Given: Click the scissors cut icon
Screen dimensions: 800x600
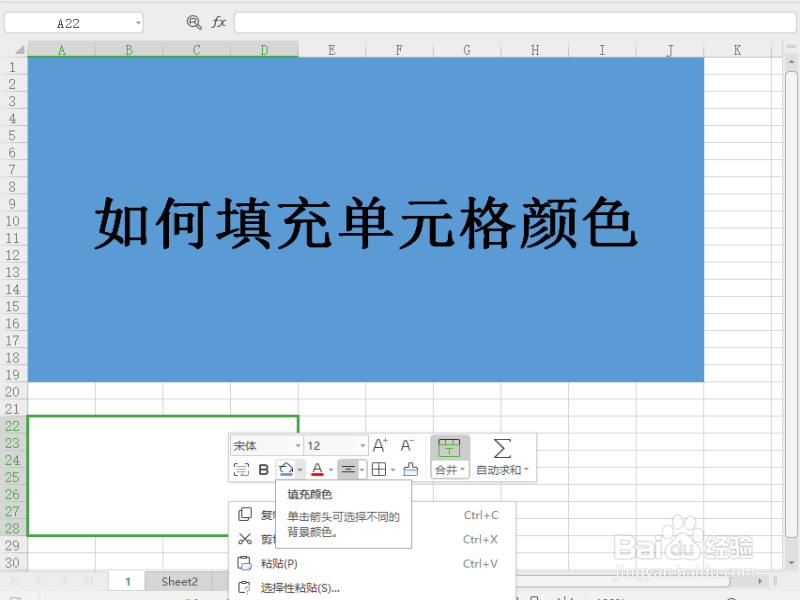Looking at the screenshot, I should click(x=245, y=539).
